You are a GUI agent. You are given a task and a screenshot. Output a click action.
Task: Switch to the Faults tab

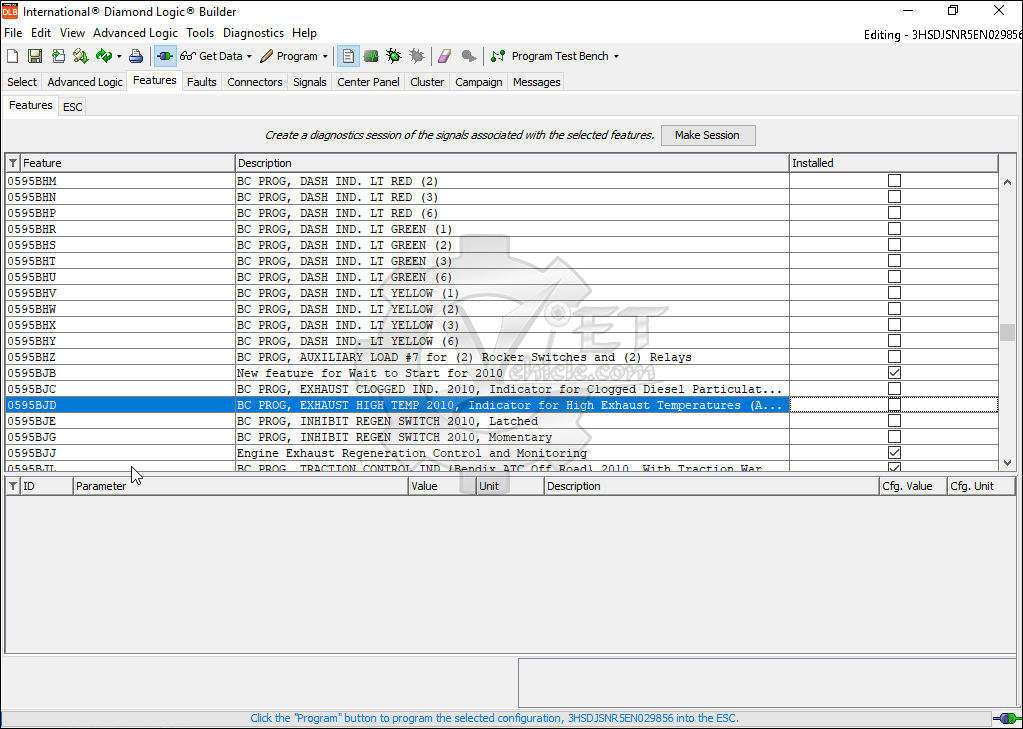(202, 82)
